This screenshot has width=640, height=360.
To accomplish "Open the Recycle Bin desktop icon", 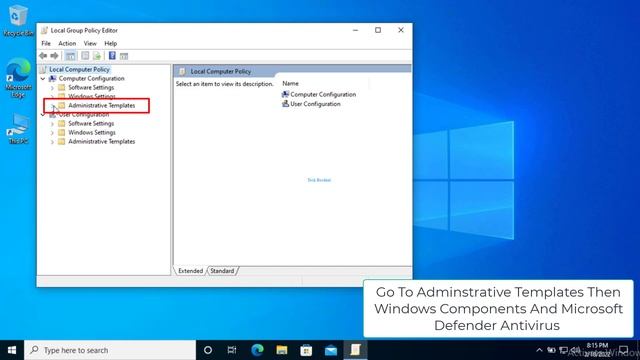I will tap(18, 21).
